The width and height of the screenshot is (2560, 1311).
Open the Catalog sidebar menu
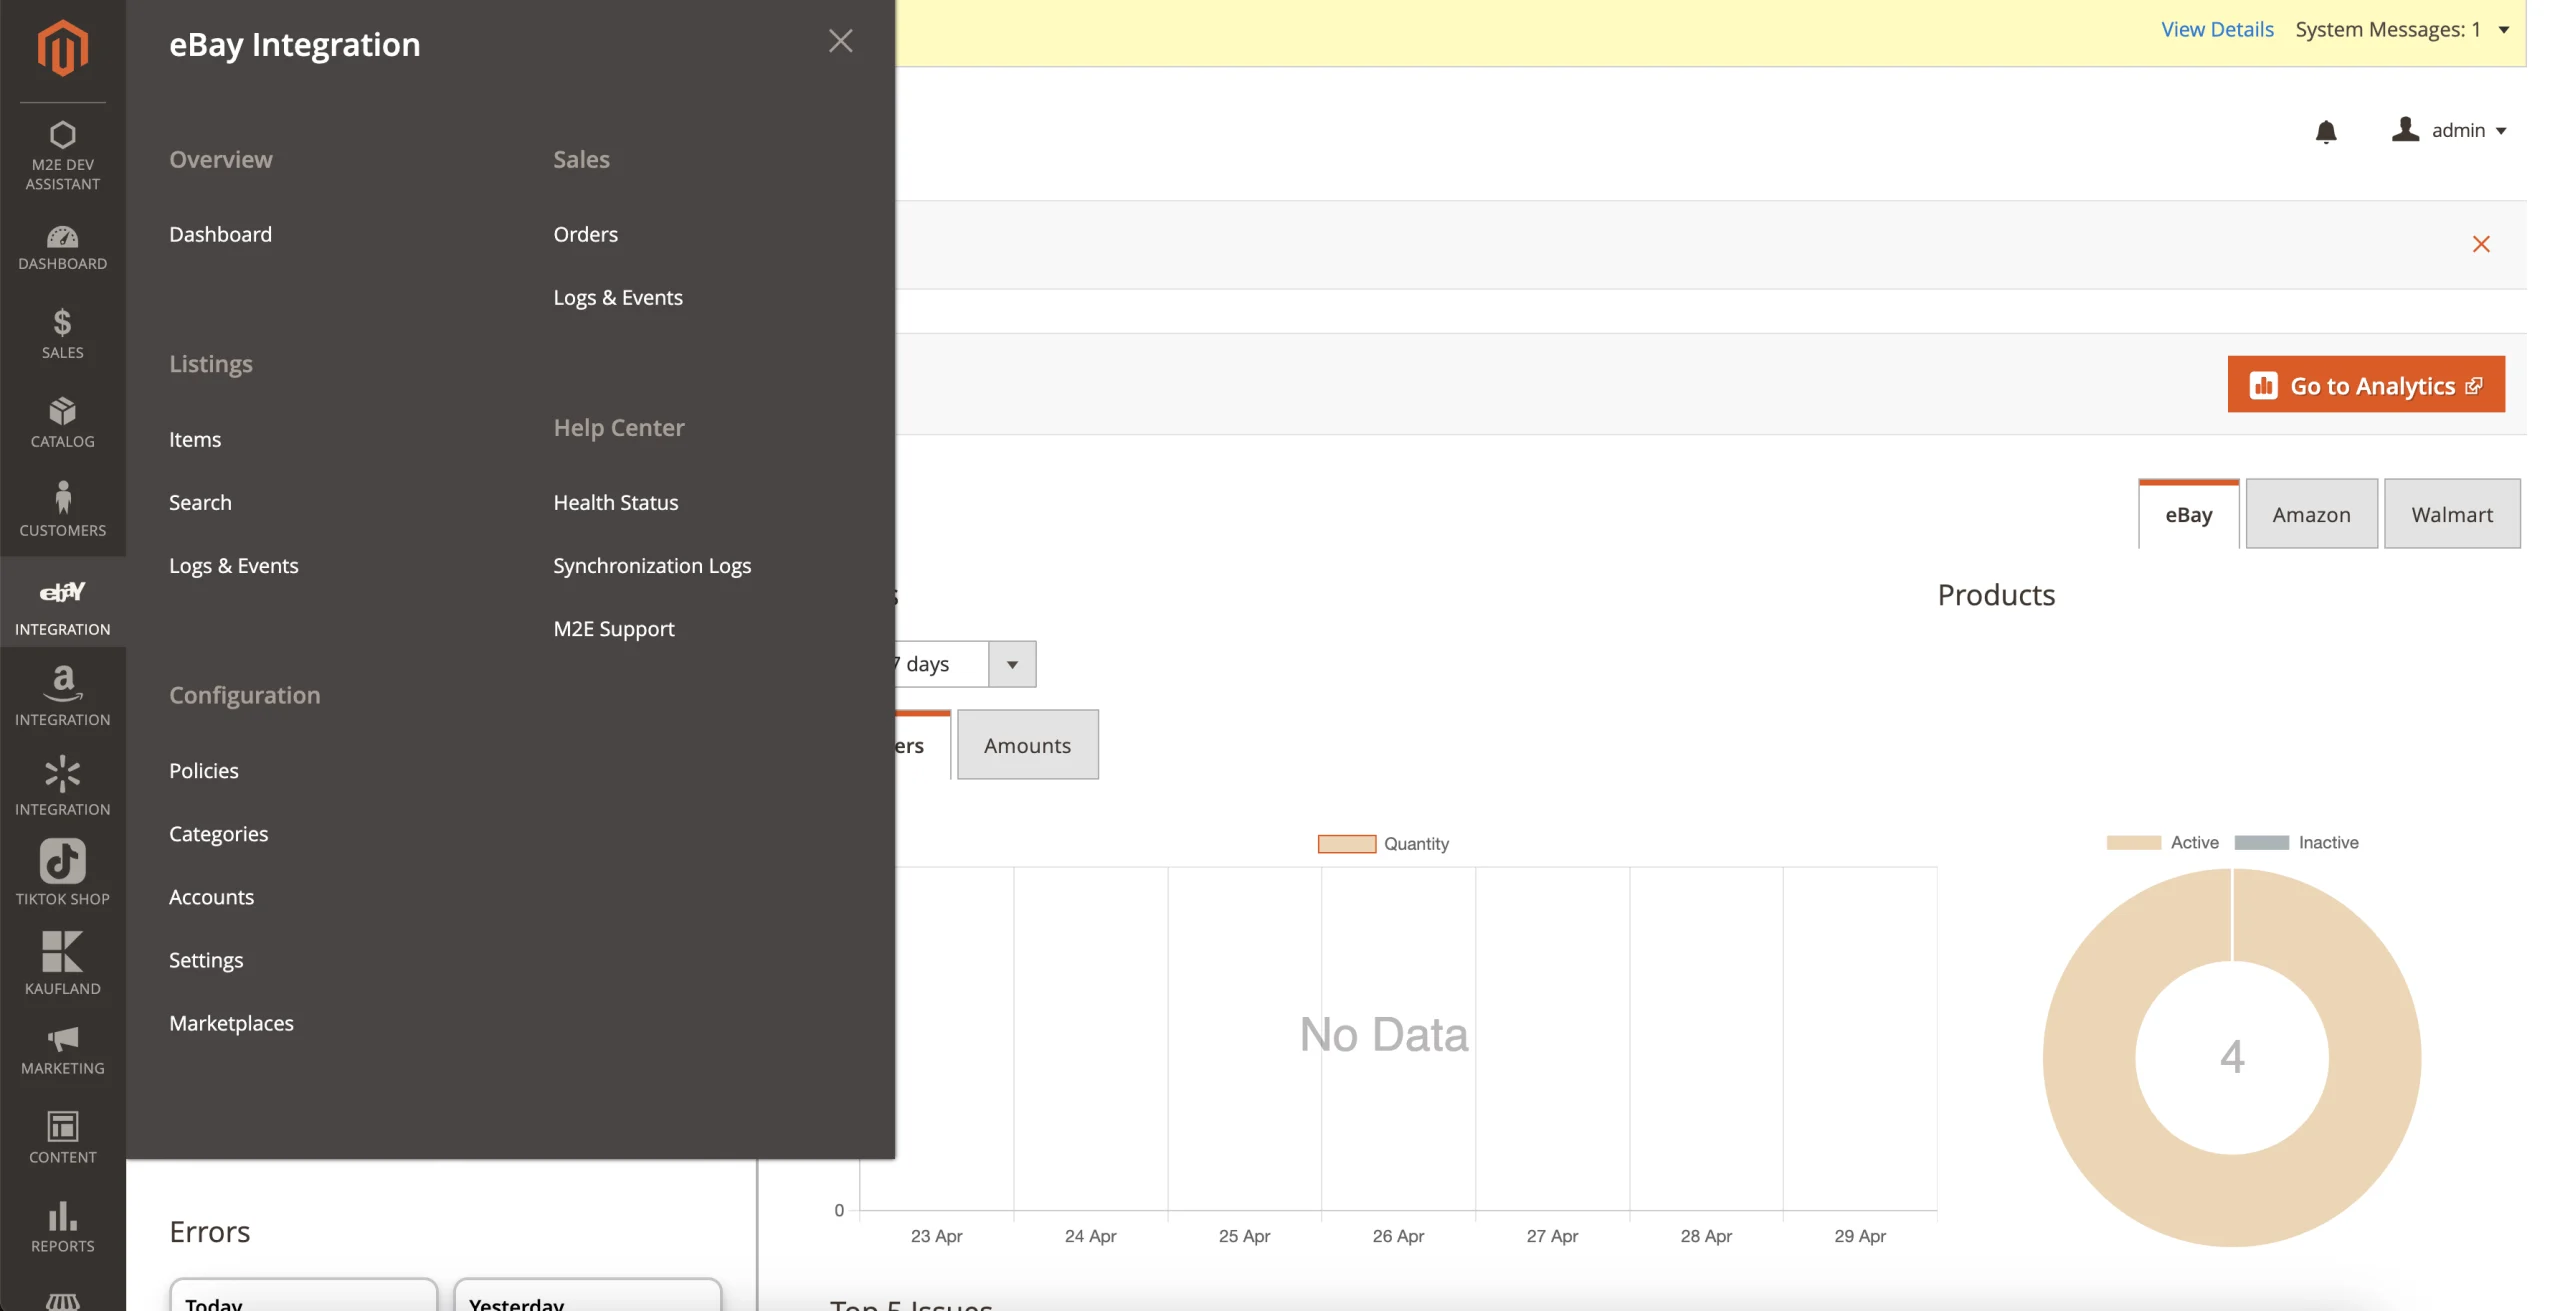pyautogui.click(x=62, y=422)
